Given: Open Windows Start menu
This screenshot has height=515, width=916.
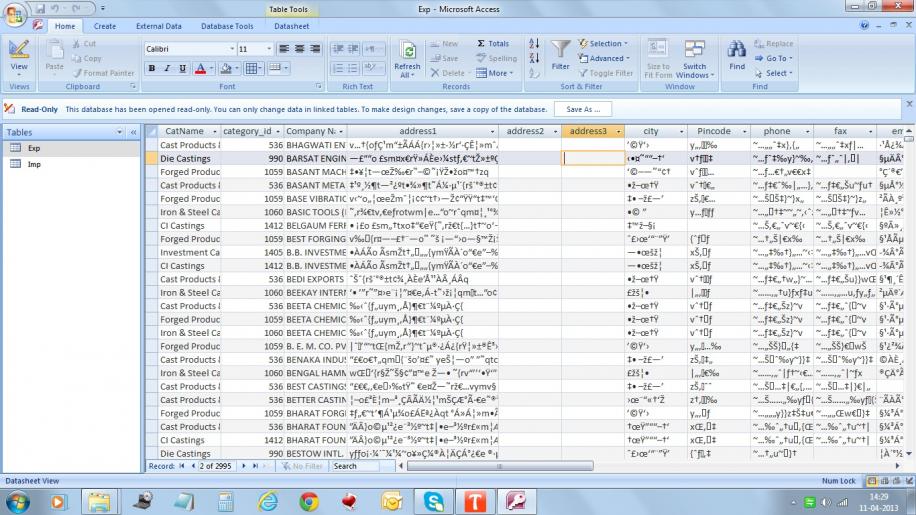Looking at the screenshot, I should [x=18, y=502].
